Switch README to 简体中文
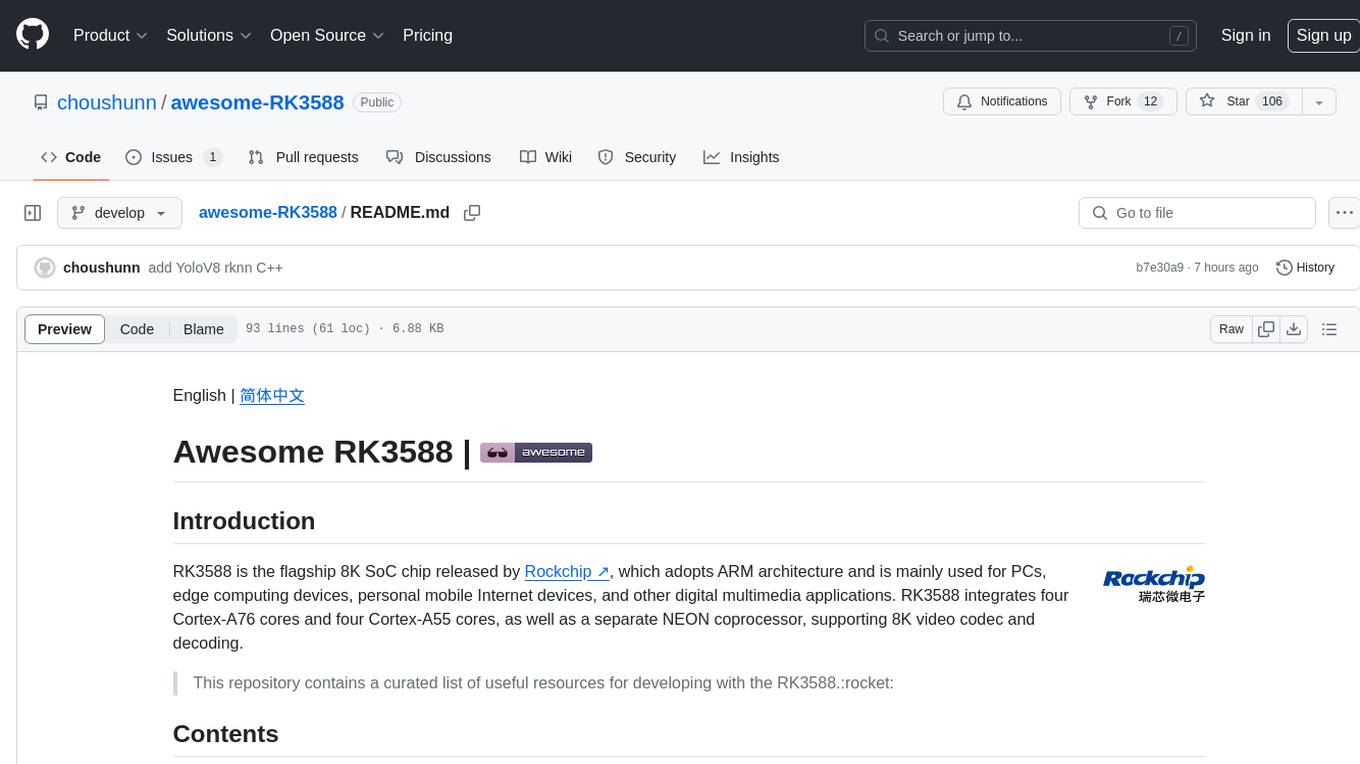Screen dimensions: 1360x764 point(272,395)
